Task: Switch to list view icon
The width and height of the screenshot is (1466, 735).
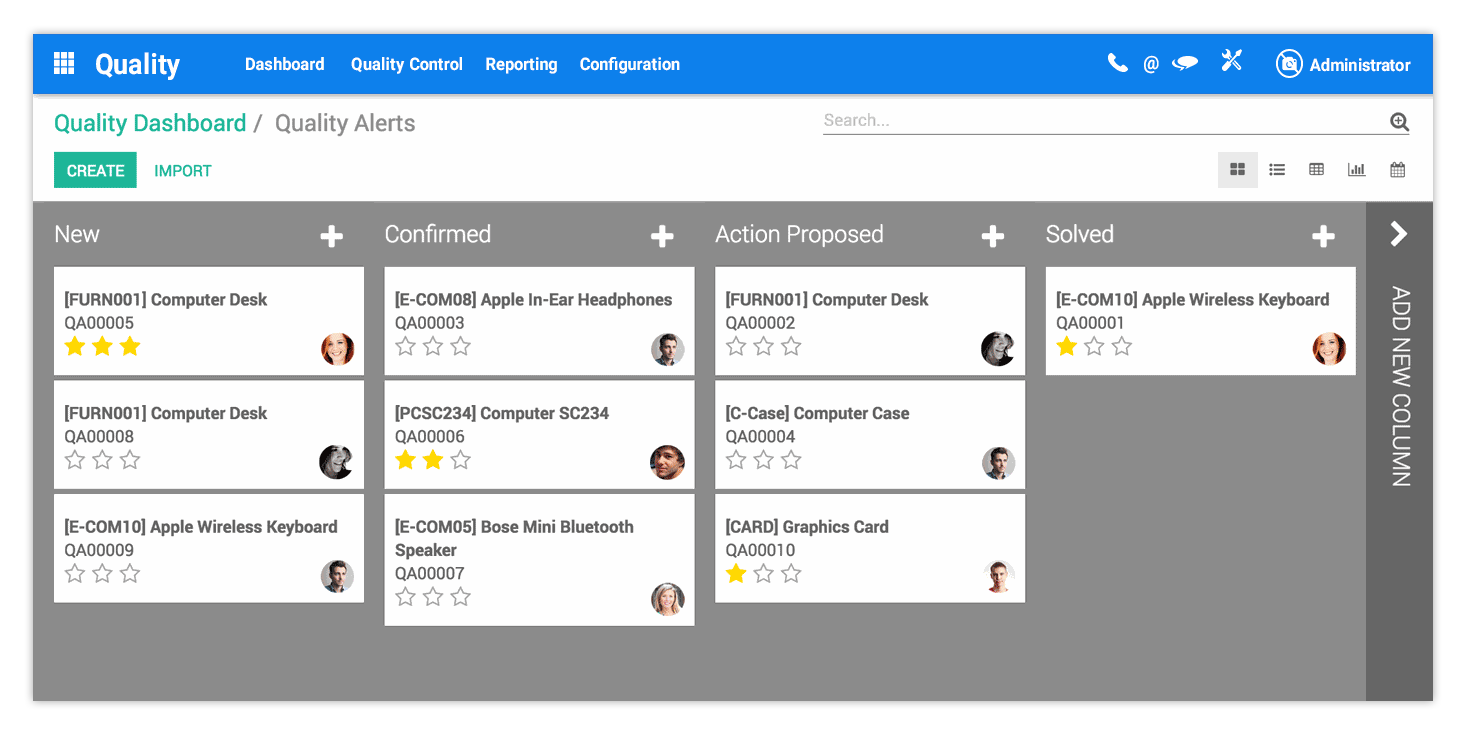Action: point(1277,170)
